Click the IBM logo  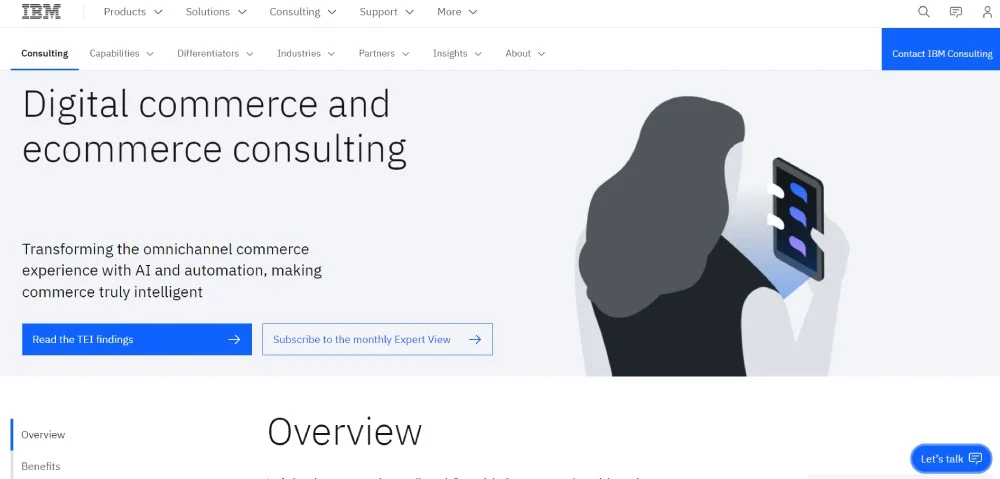41,12
